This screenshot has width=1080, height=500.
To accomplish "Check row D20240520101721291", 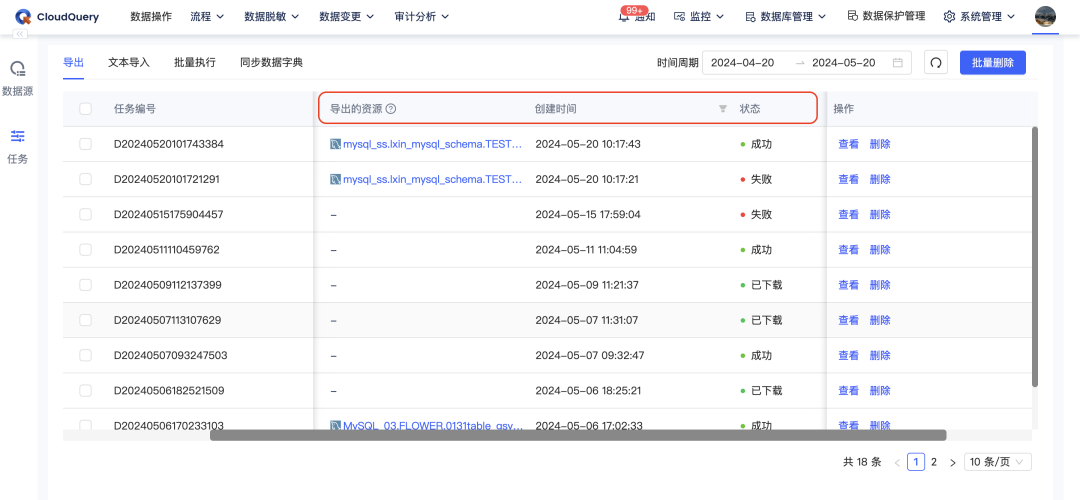I will [85, 179].
